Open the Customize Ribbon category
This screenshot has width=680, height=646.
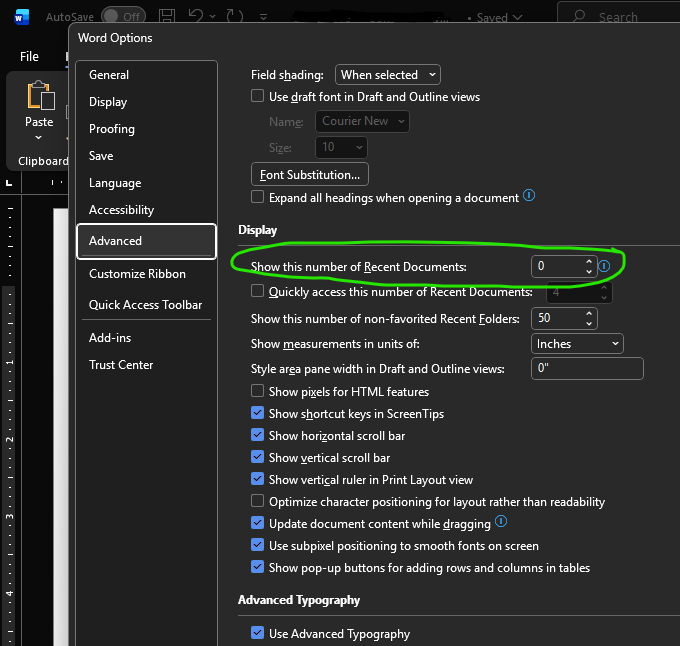click(x=147, y=274)
